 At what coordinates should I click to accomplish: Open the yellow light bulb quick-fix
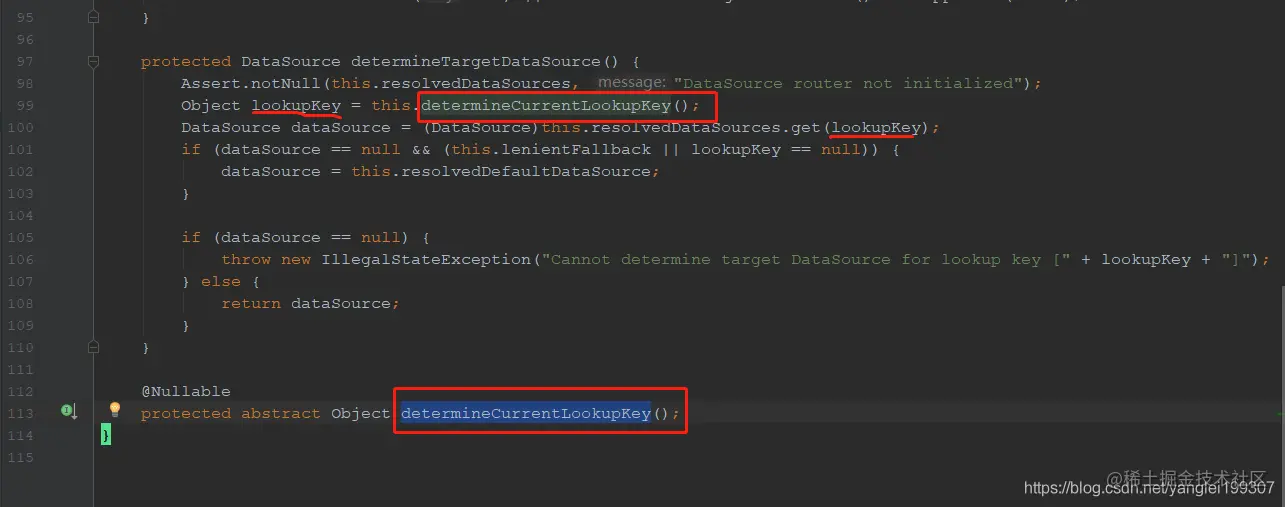click(x=115, y=410)
